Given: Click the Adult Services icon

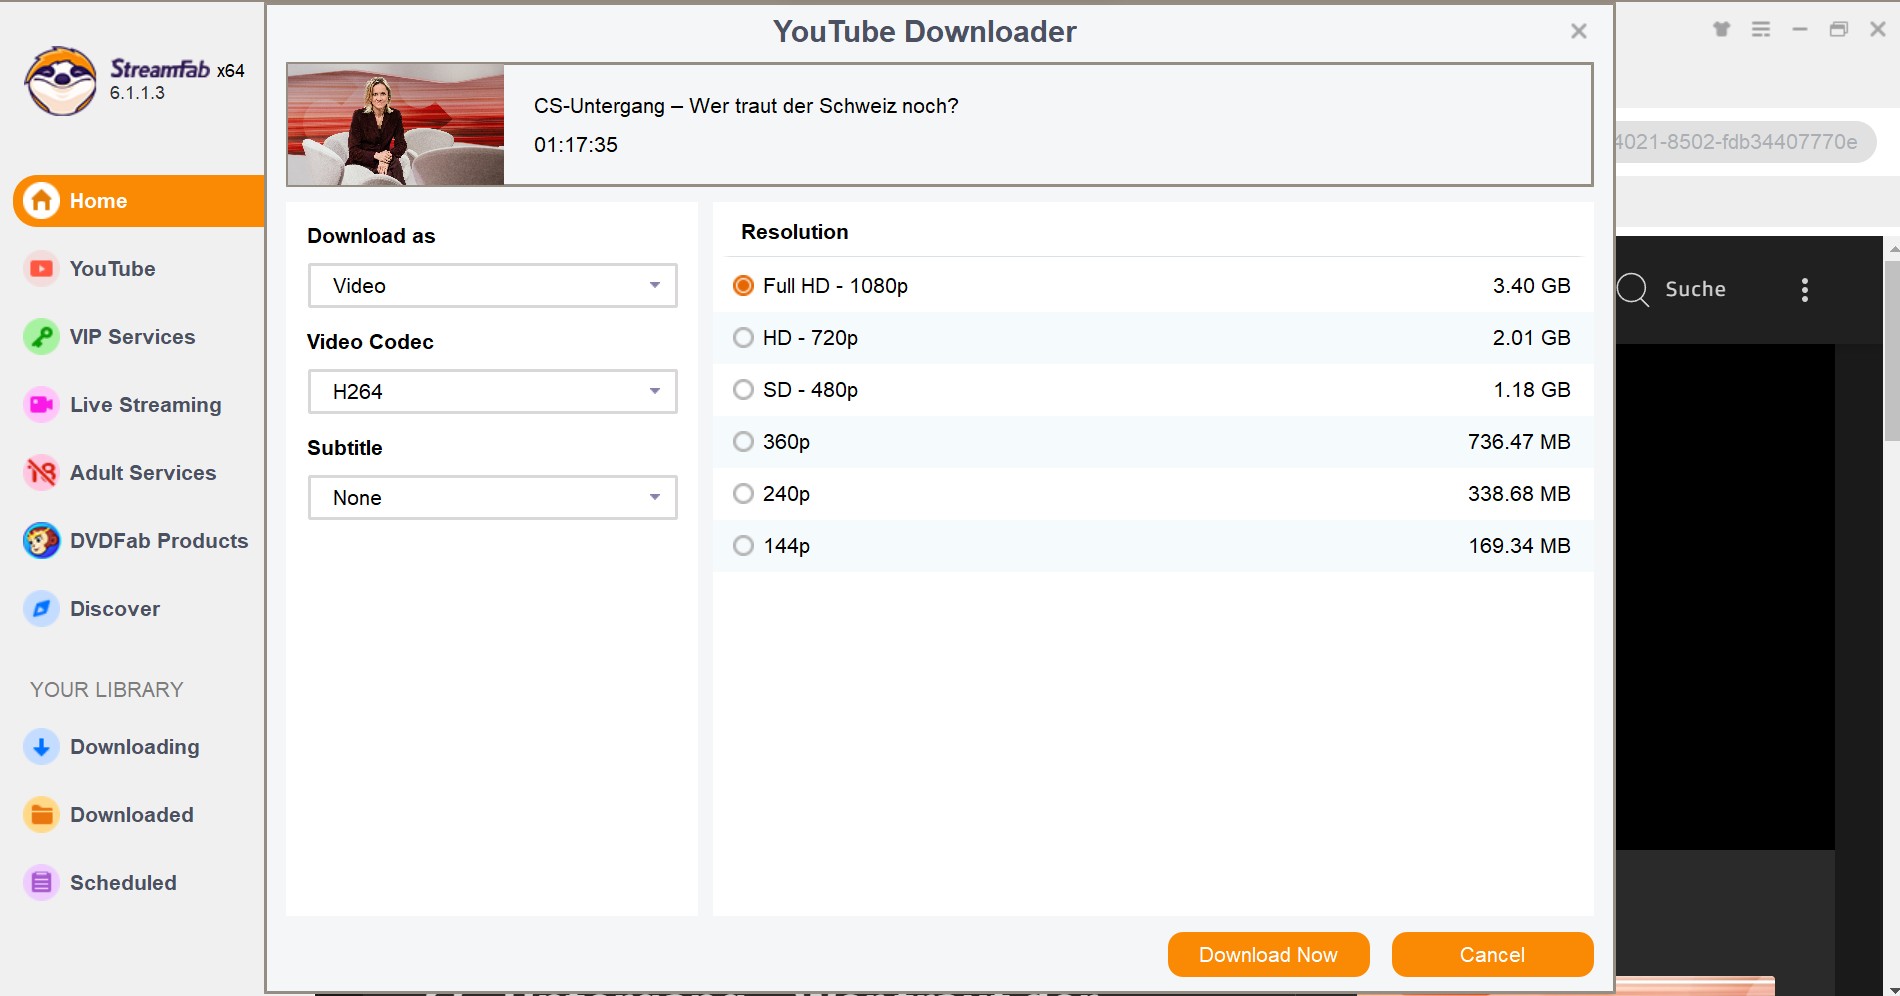Looking at the screenshot, I should 41,473.
